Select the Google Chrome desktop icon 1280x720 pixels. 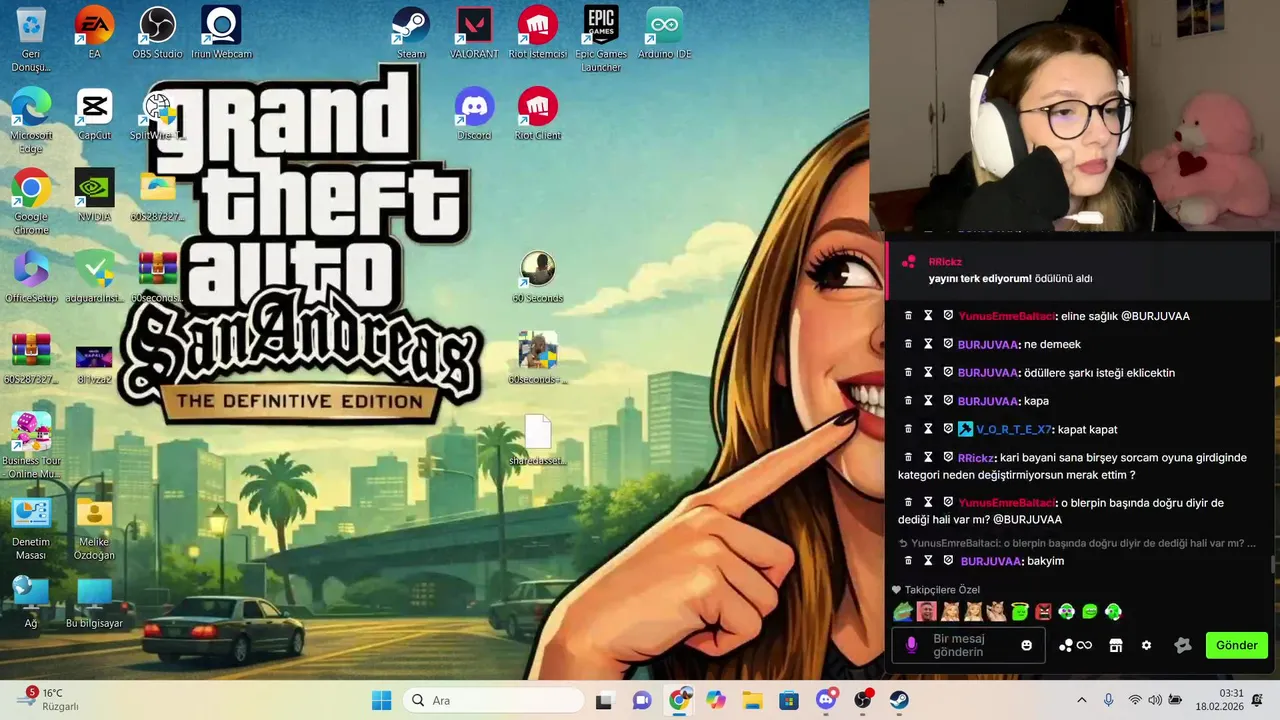pos(31,202)
